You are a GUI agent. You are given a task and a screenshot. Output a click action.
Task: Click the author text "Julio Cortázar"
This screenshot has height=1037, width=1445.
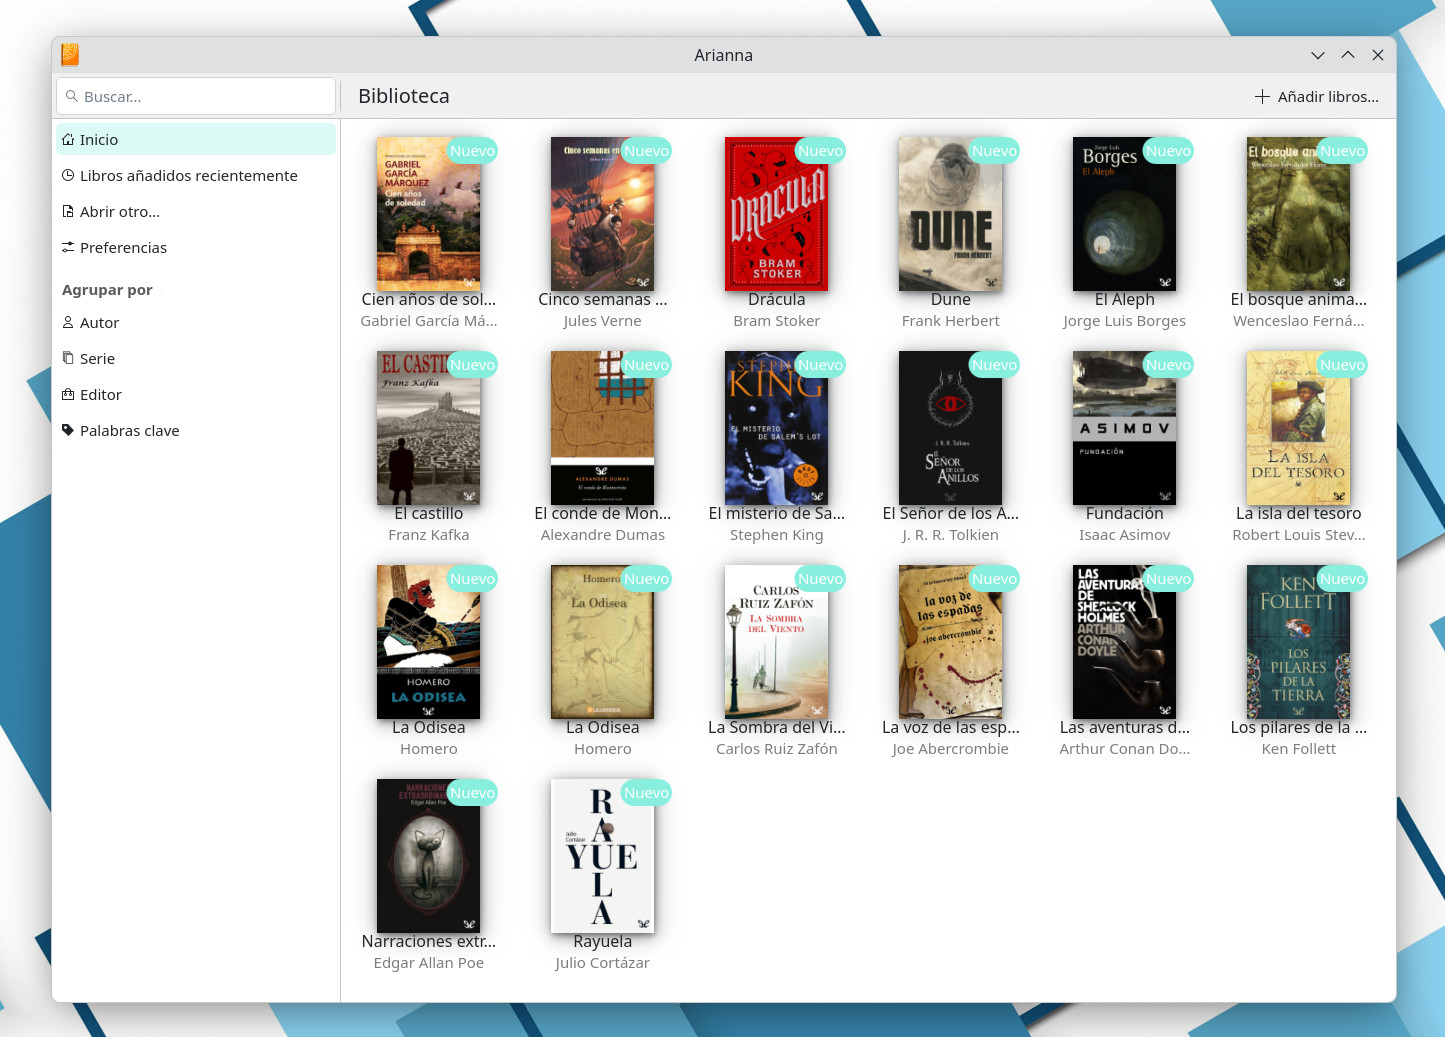(602, 963)
